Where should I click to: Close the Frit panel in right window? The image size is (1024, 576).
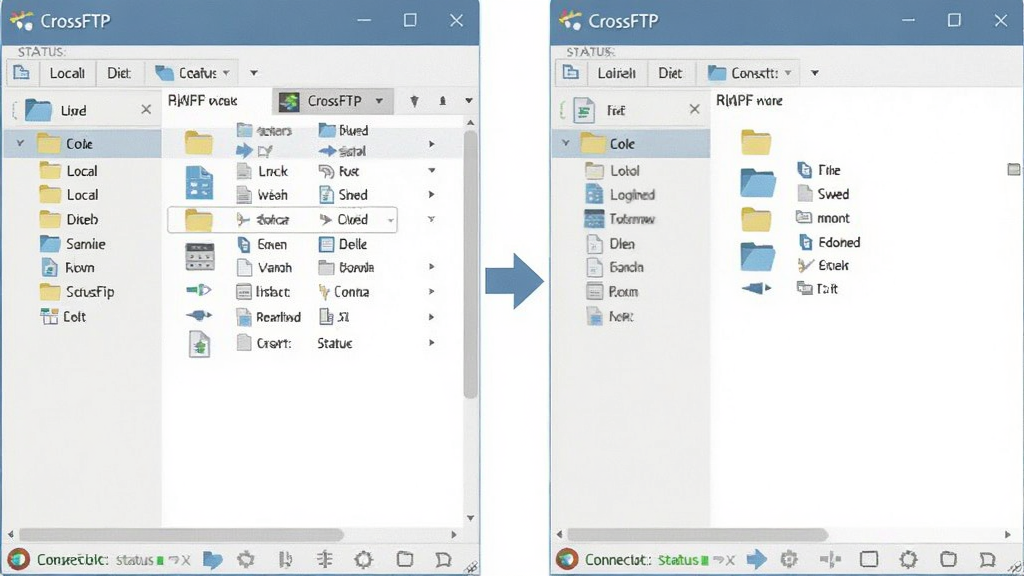[x=695, y=110]
